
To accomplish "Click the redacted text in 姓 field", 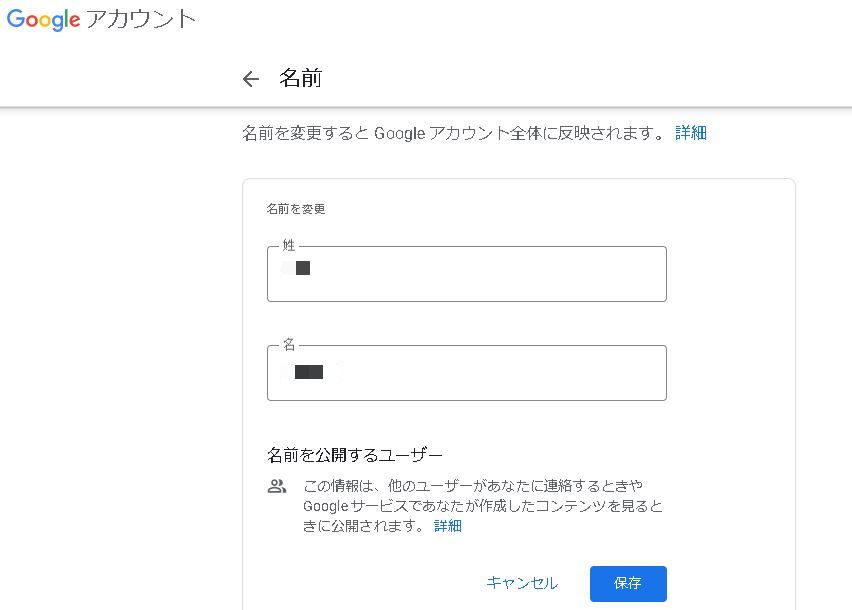I will (297, 268).
